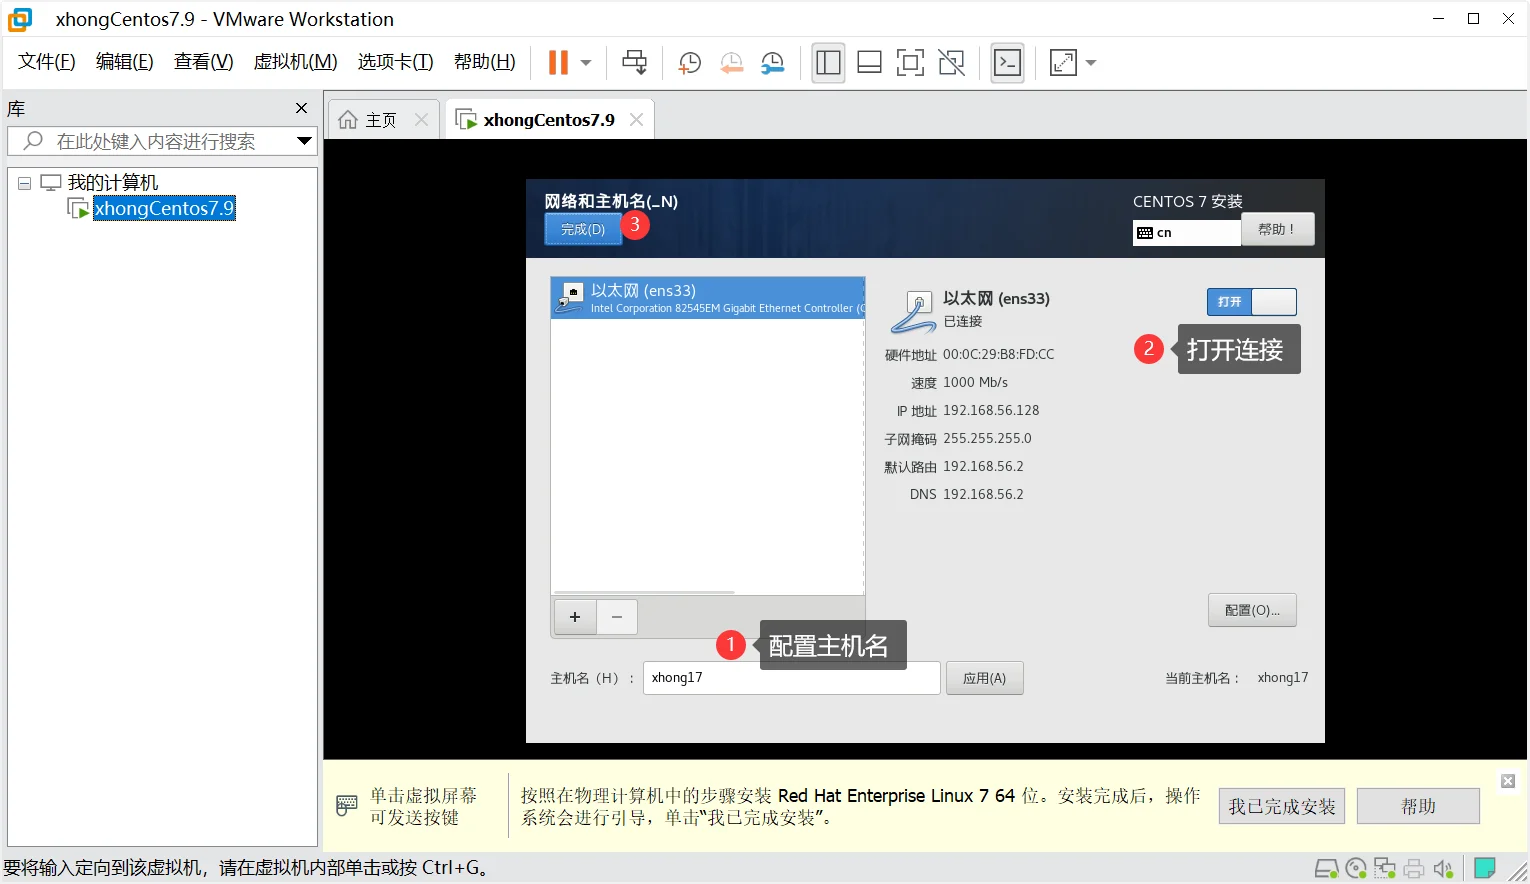Toggle the library sidebar view button
This screenshot has width=1530, height=884.
pyautogui.click(x=828, y=63)
